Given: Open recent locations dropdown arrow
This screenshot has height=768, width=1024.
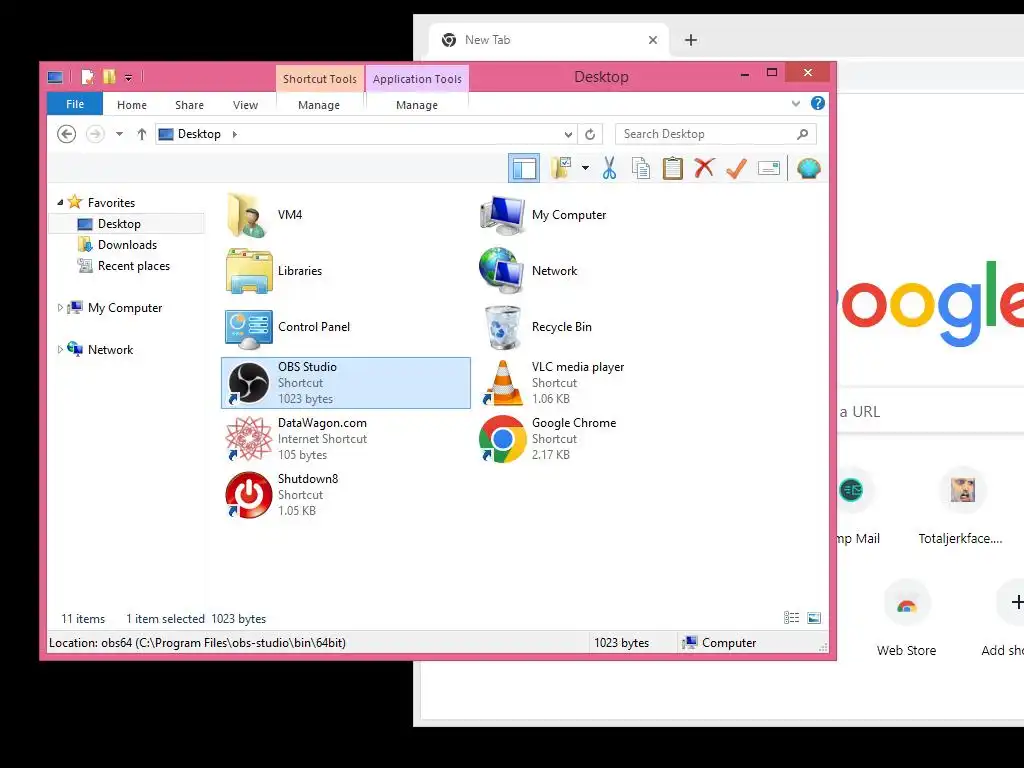Looking at the screenshot, I should 119,134.
